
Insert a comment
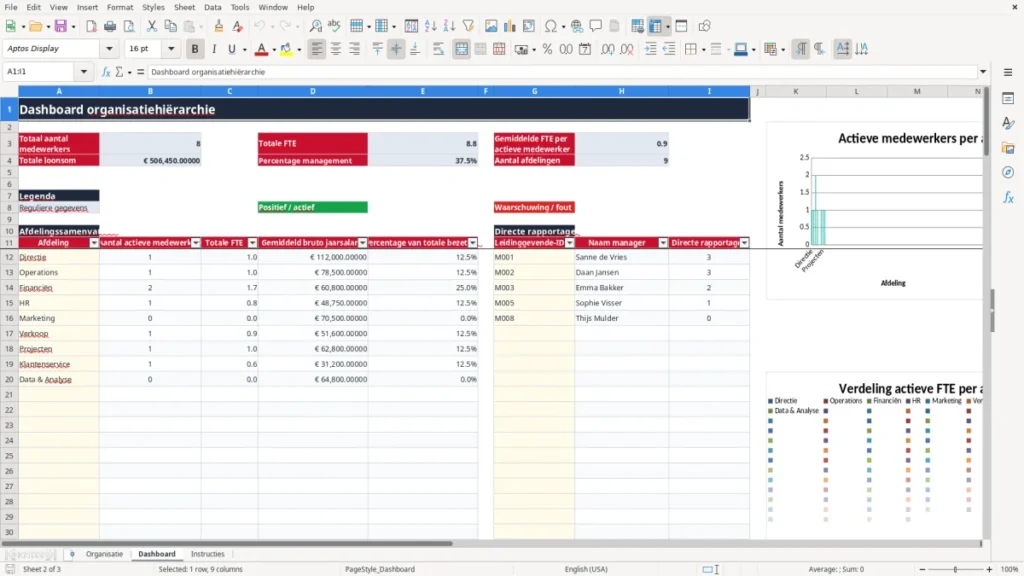[x=596, y=26]
